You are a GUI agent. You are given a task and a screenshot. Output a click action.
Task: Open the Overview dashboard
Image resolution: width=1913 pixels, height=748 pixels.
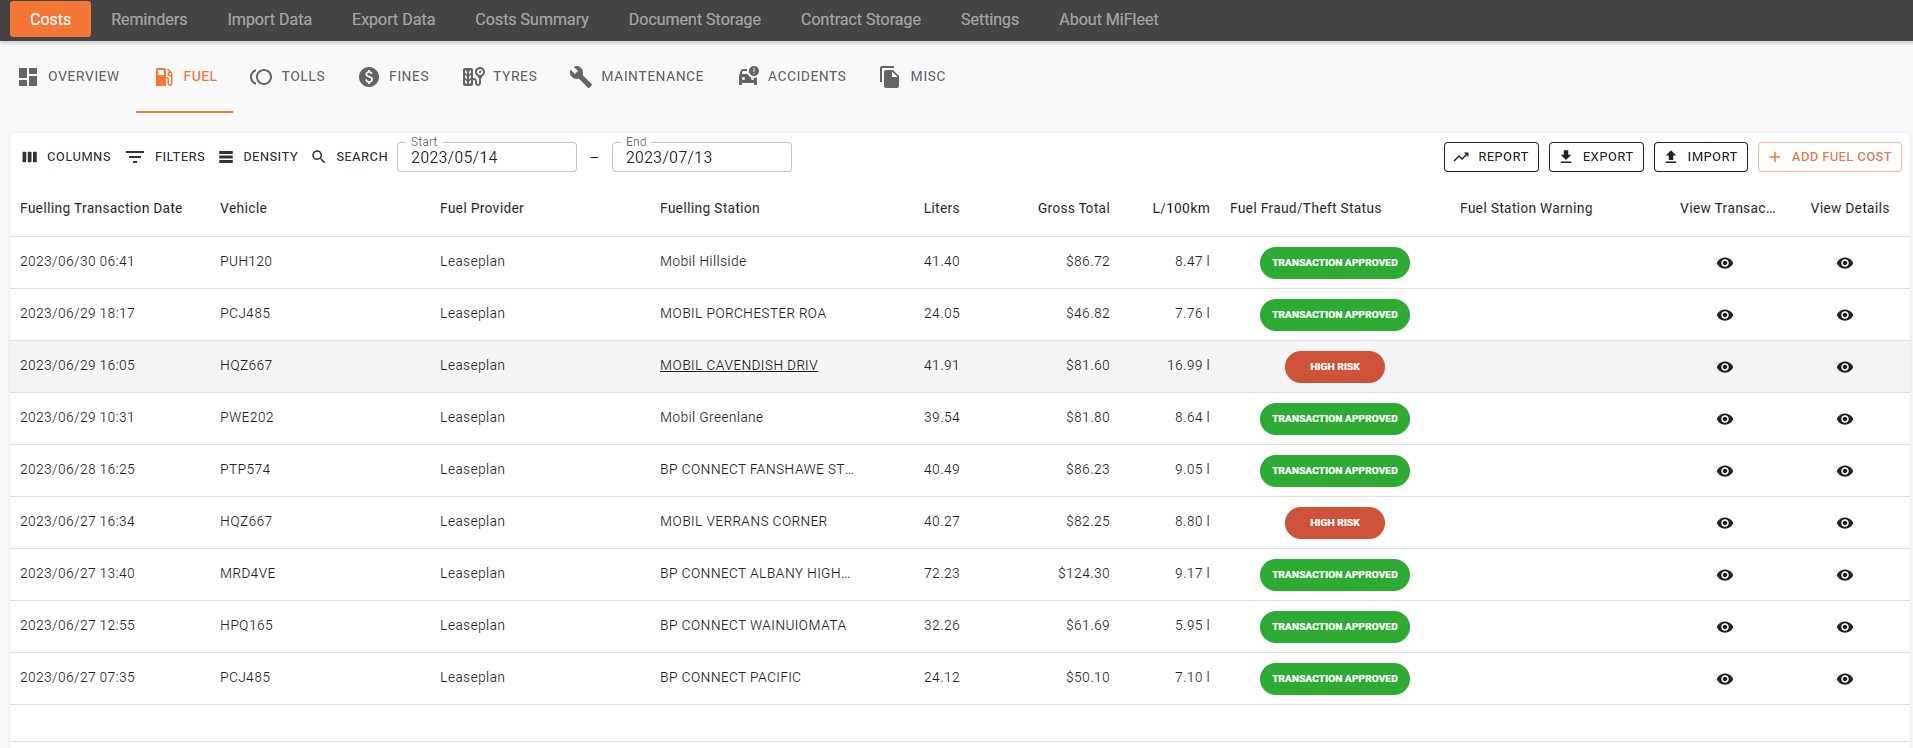(69, 77)
